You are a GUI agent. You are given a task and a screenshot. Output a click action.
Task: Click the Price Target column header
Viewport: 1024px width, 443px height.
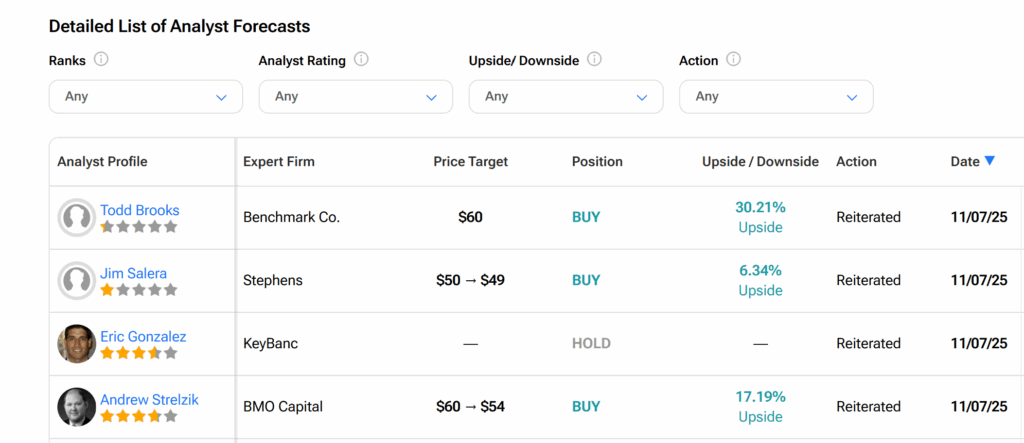point(470,161)
